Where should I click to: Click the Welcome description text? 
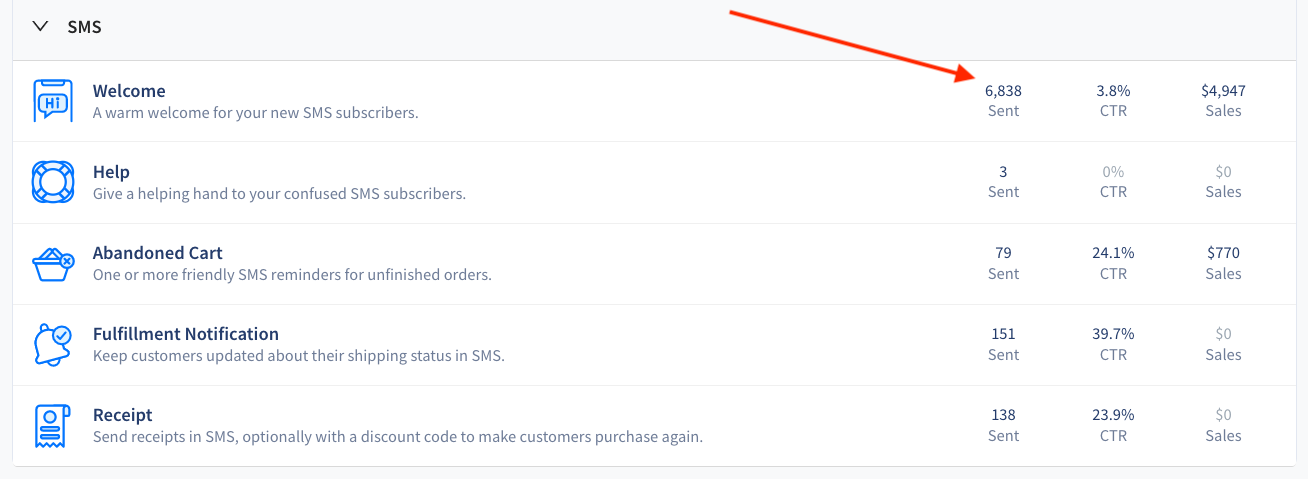[255, 112]
